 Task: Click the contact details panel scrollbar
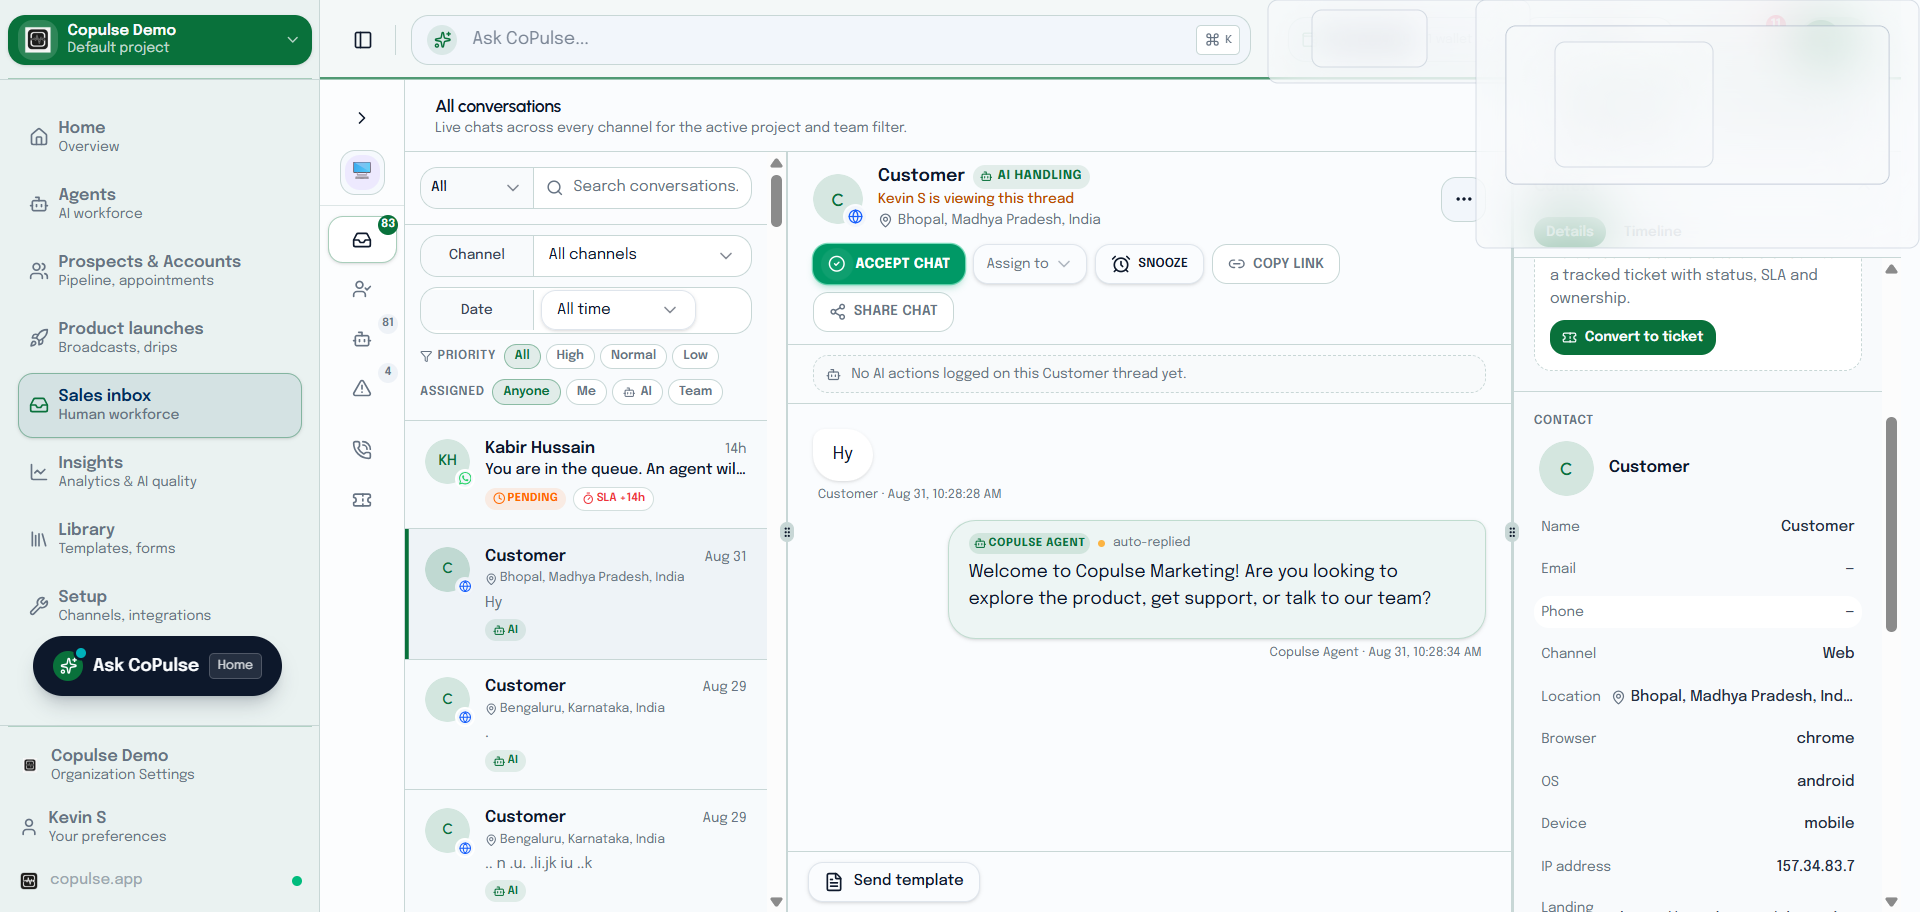(1891, 524)
